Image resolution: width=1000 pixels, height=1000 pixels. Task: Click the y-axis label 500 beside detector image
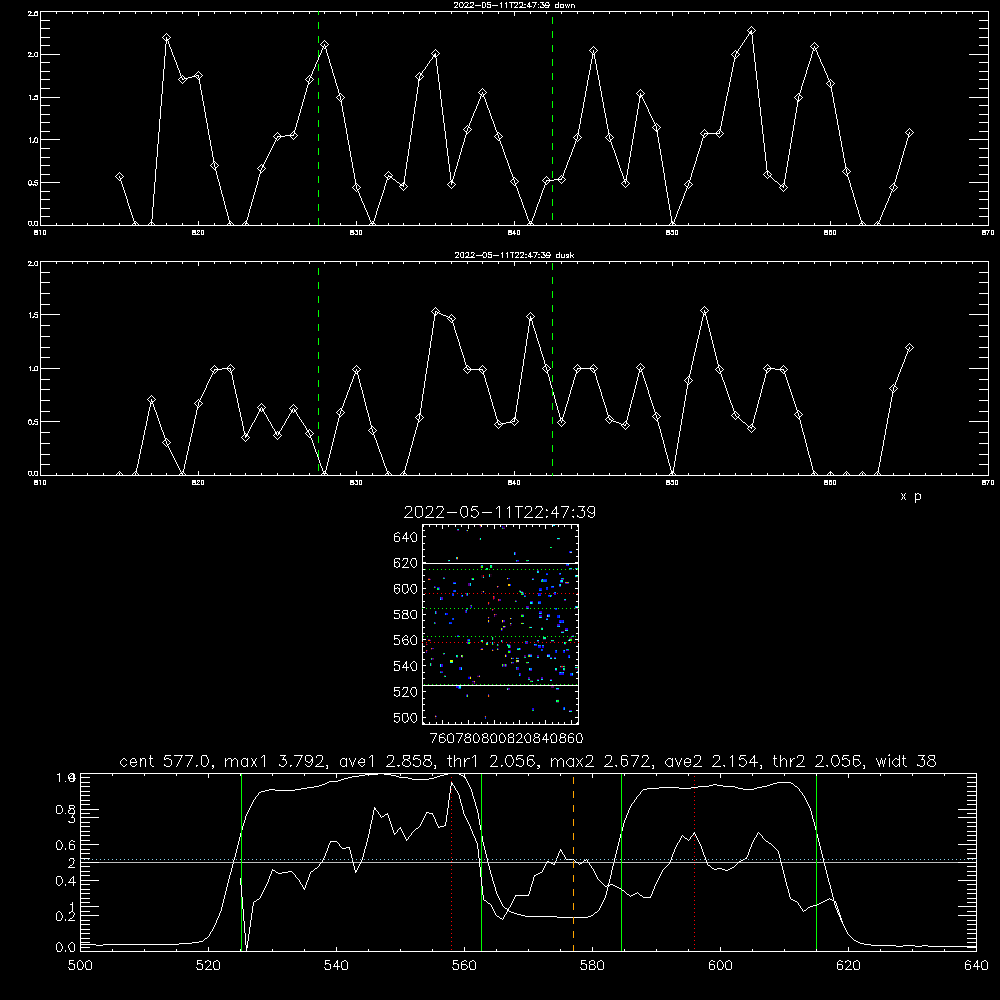click(405, 717)
